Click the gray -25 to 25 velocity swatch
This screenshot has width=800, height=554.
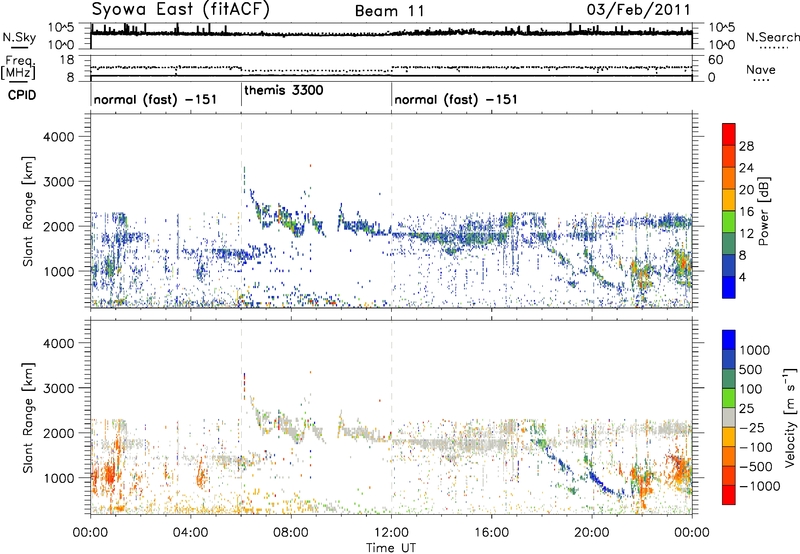(729, 417)
